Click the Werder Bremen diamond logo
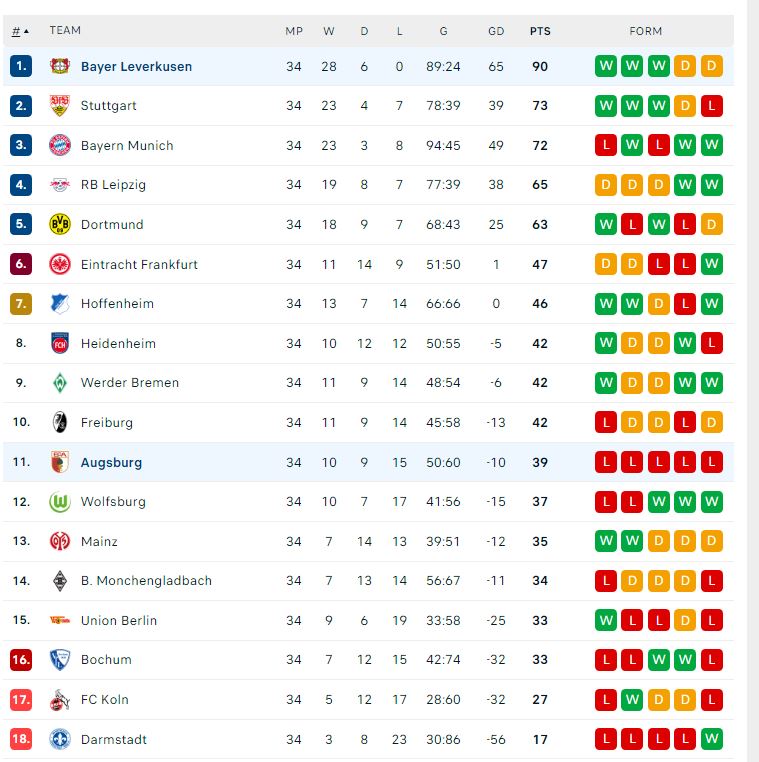 [60, 383]
